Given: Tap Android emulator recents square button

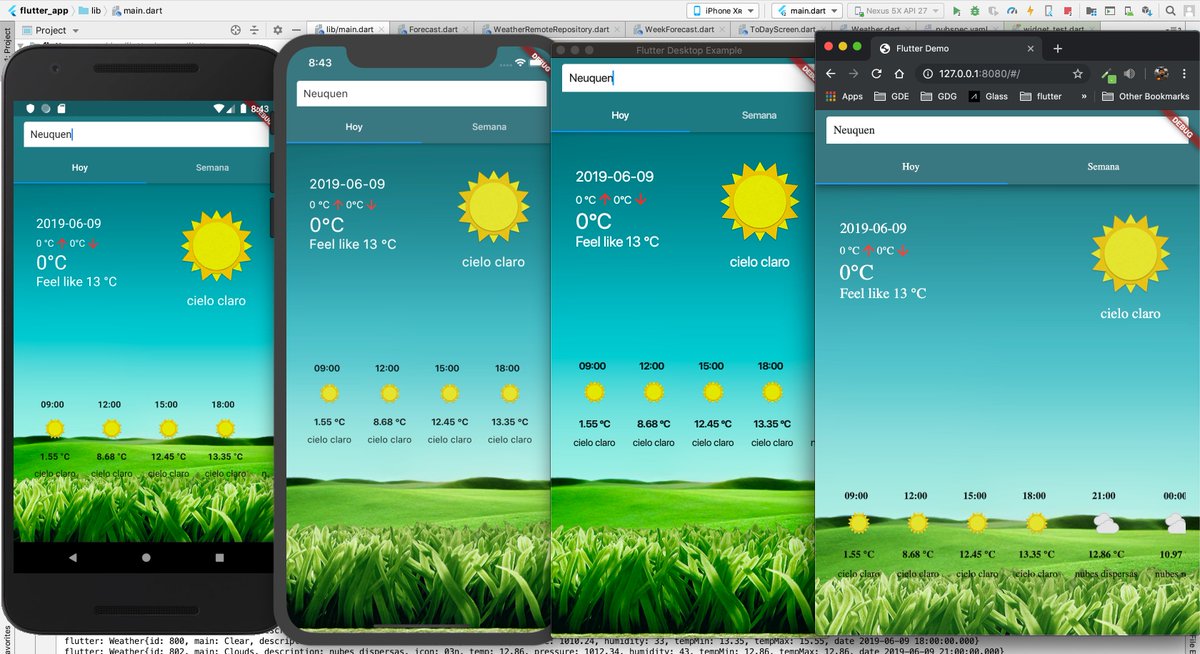Looking at the screenshot, I should click(x=220, y=557).
